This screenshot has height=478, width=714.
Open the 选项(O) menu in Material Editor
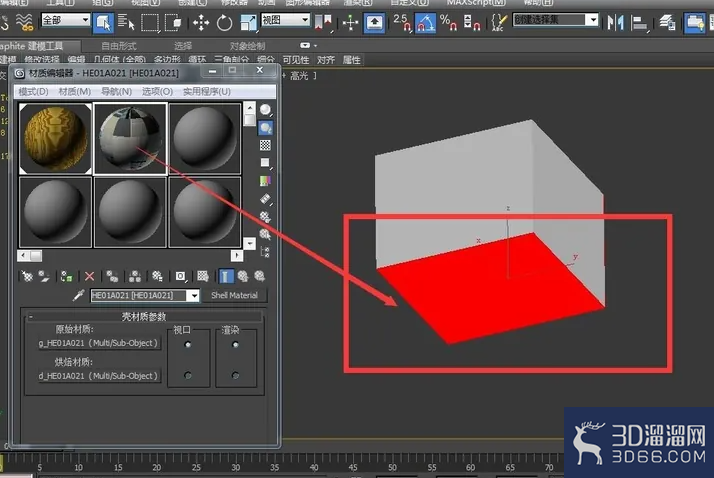pyautogui.click(x=158, y=92)
